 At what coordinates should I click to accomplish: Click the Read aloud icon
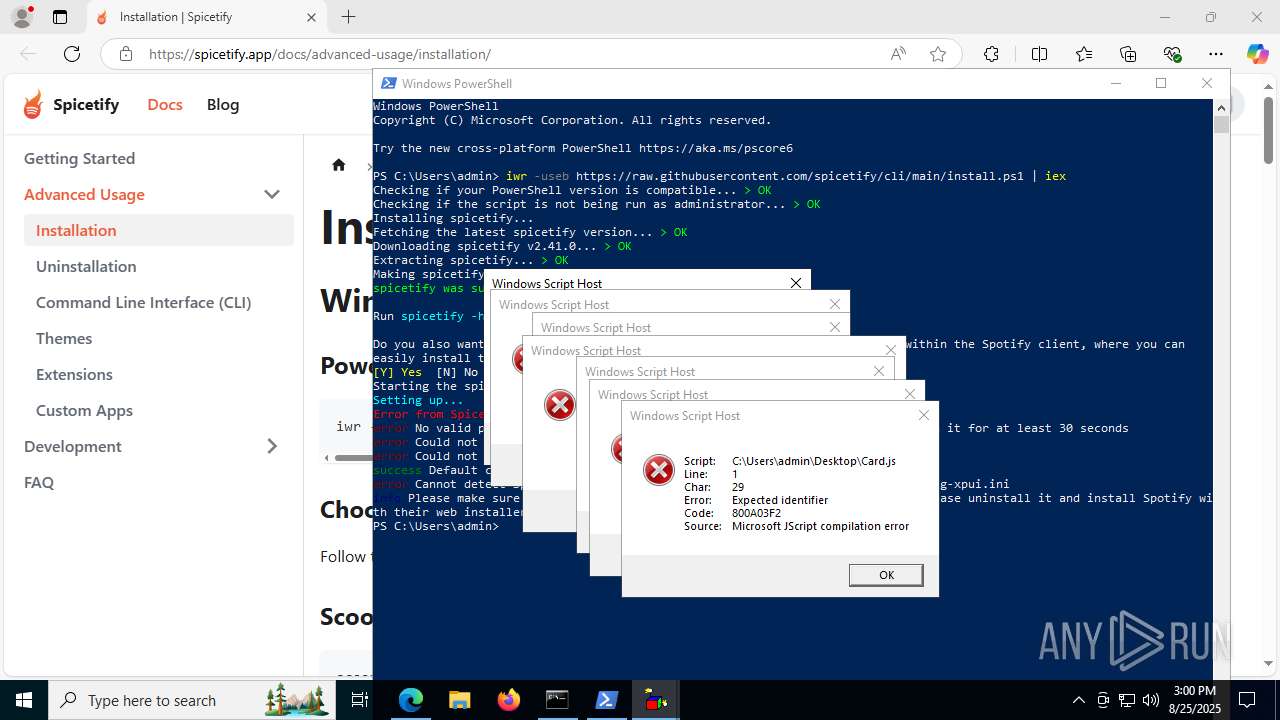898,54
